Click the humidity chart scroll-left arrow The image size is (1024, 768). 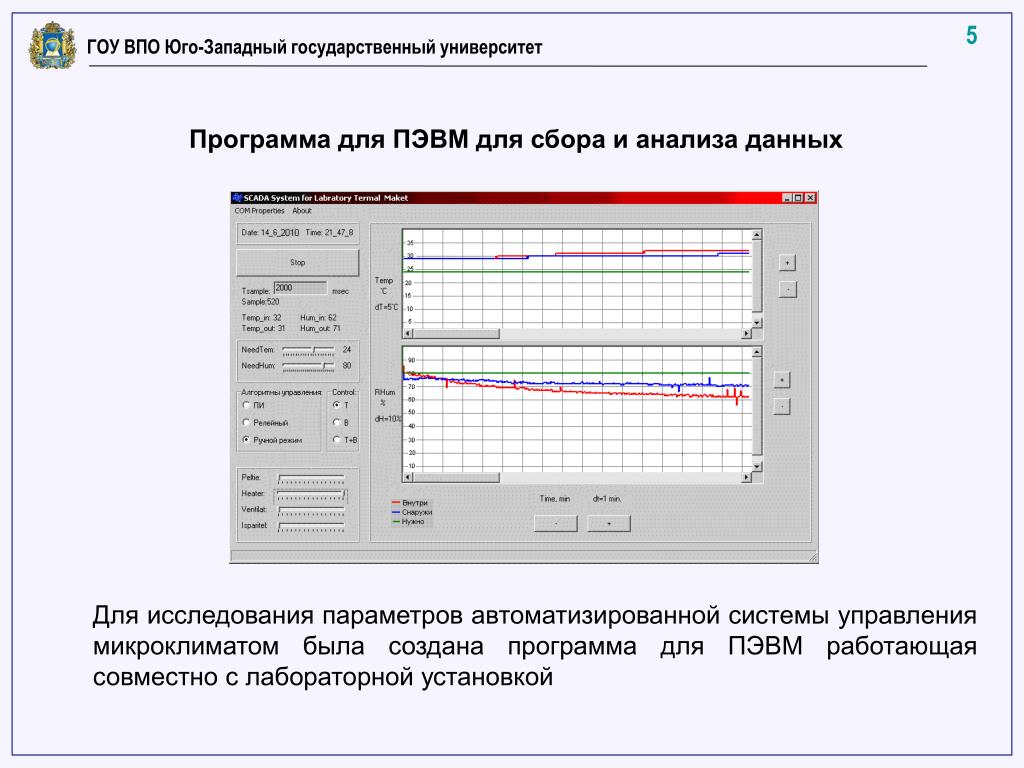point(408,477)
